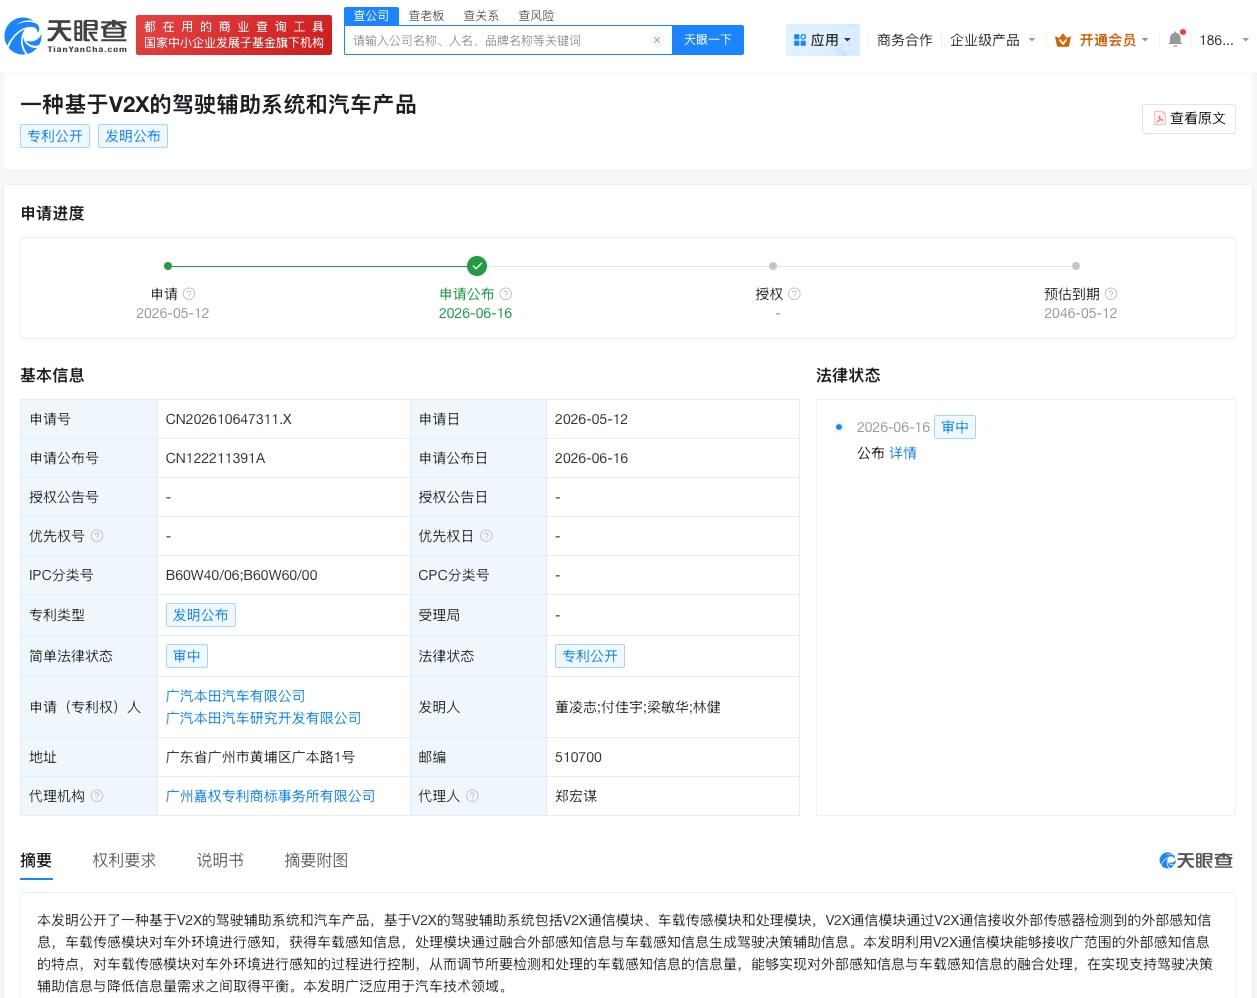The height and width of the screenshot is (998, 1257).
Task: Switch to the 摘要 tab
Action: click(x=36, y=860)
